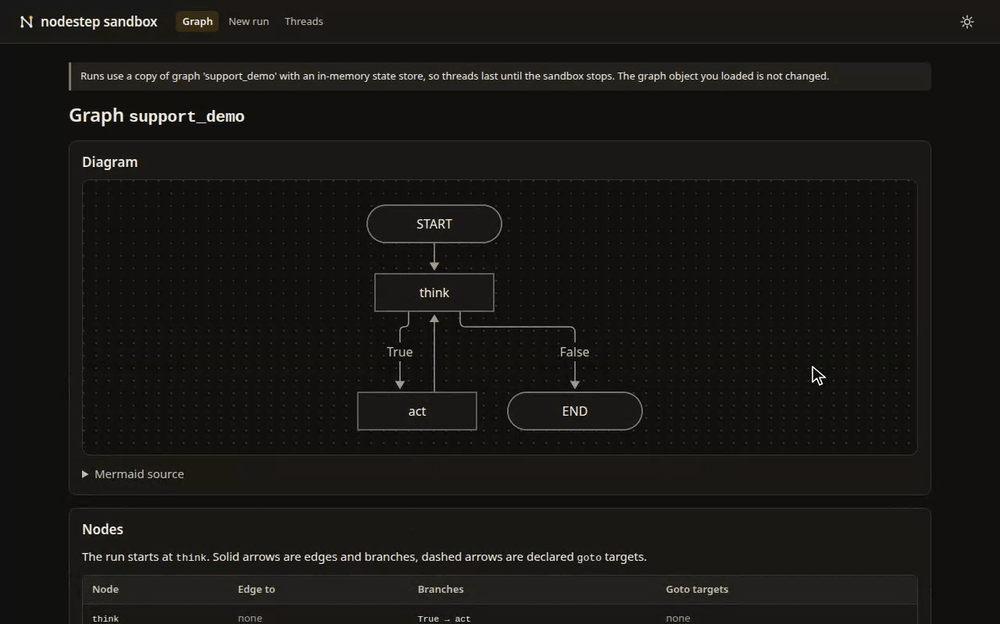The height and width of the screenshot is (624, 1000).
Task: Click the Goto targets column header
Action: tap(697, 590)
